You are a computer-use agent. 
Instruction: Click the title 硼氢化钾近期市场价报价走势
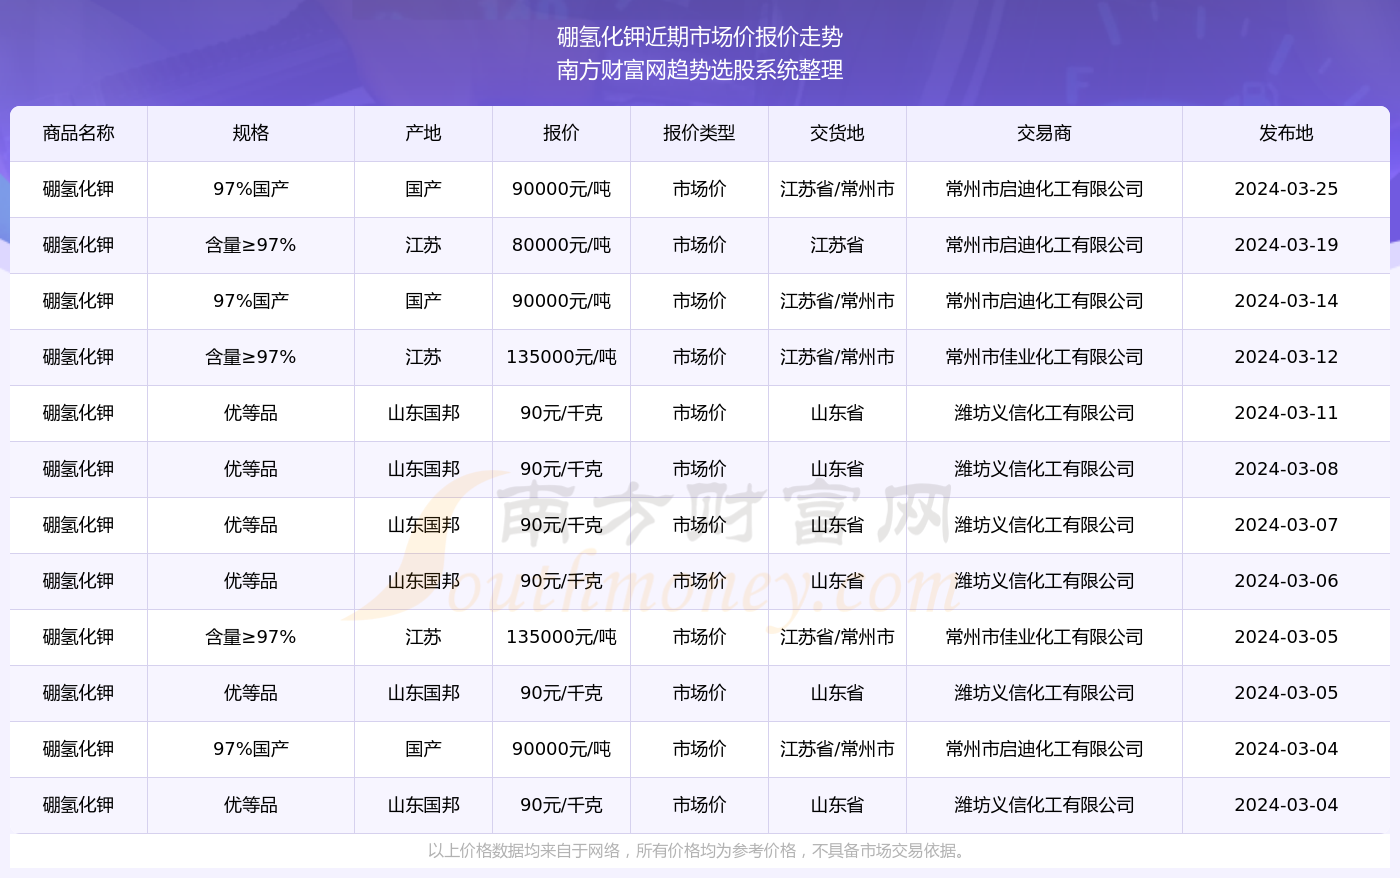pos(700,37)
